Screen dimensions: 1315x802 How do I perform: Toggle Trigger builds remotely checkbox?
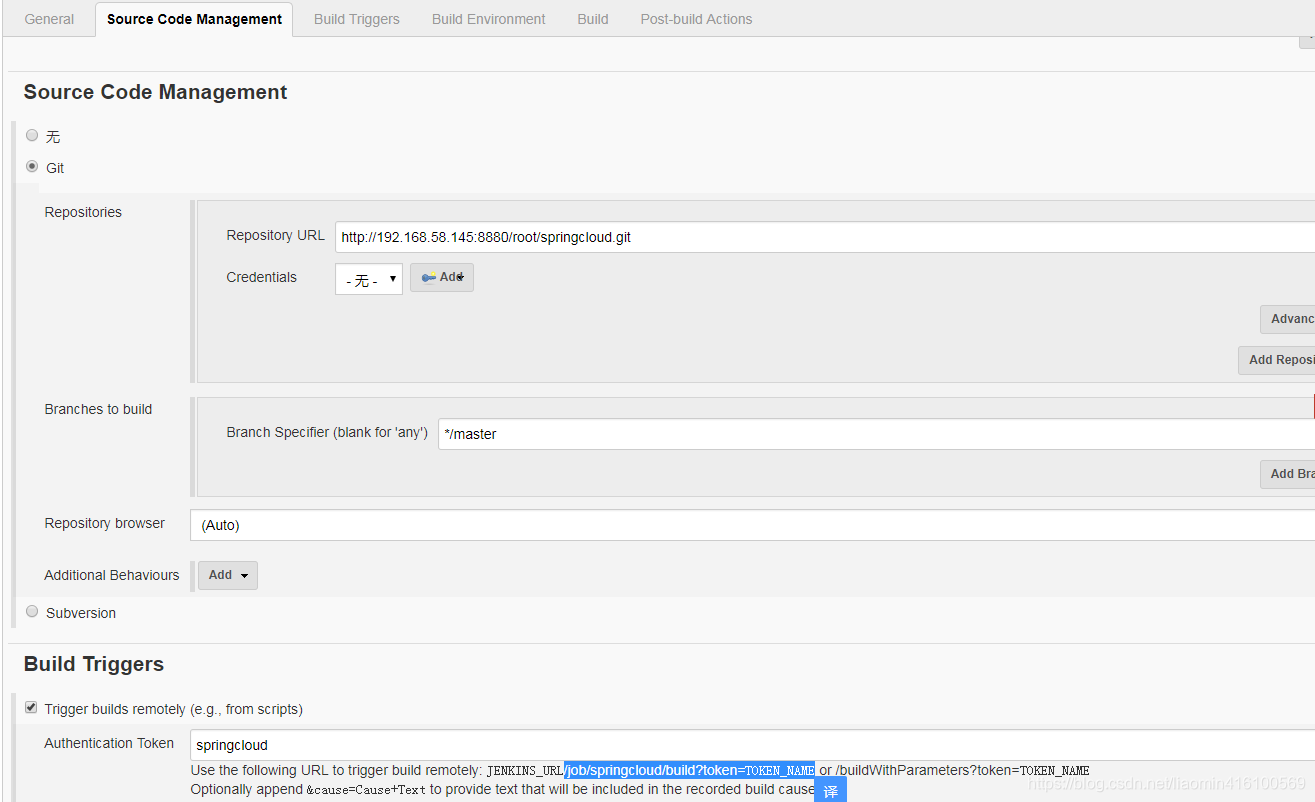point(31,708)
